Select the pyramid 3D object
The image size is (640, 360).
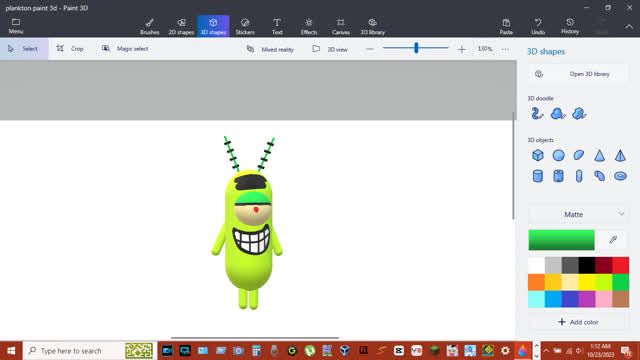tap(620, 155)
